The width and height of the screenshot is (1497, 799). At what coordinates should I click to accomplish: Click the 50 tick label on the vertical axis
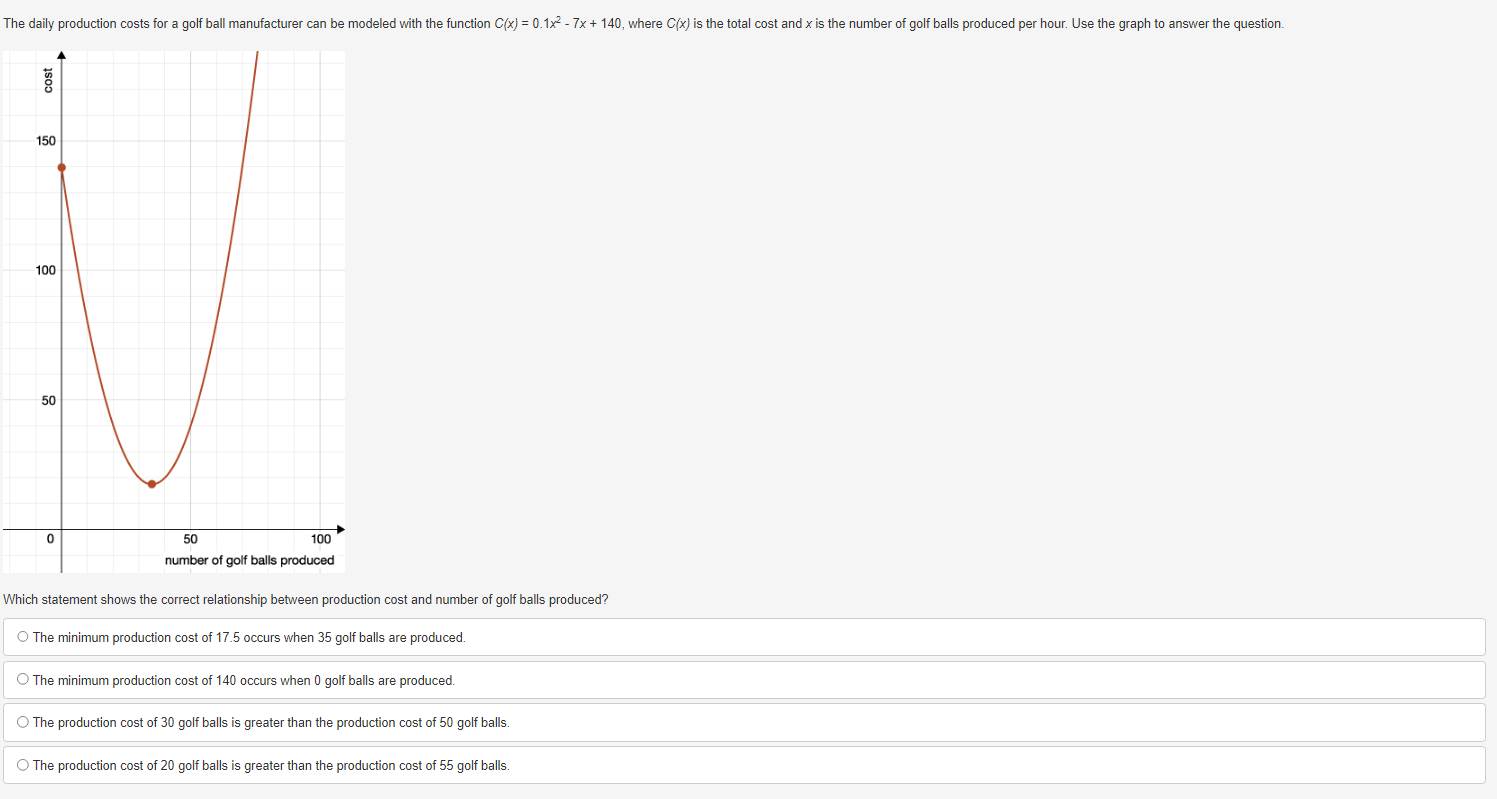tap(47, 400)
